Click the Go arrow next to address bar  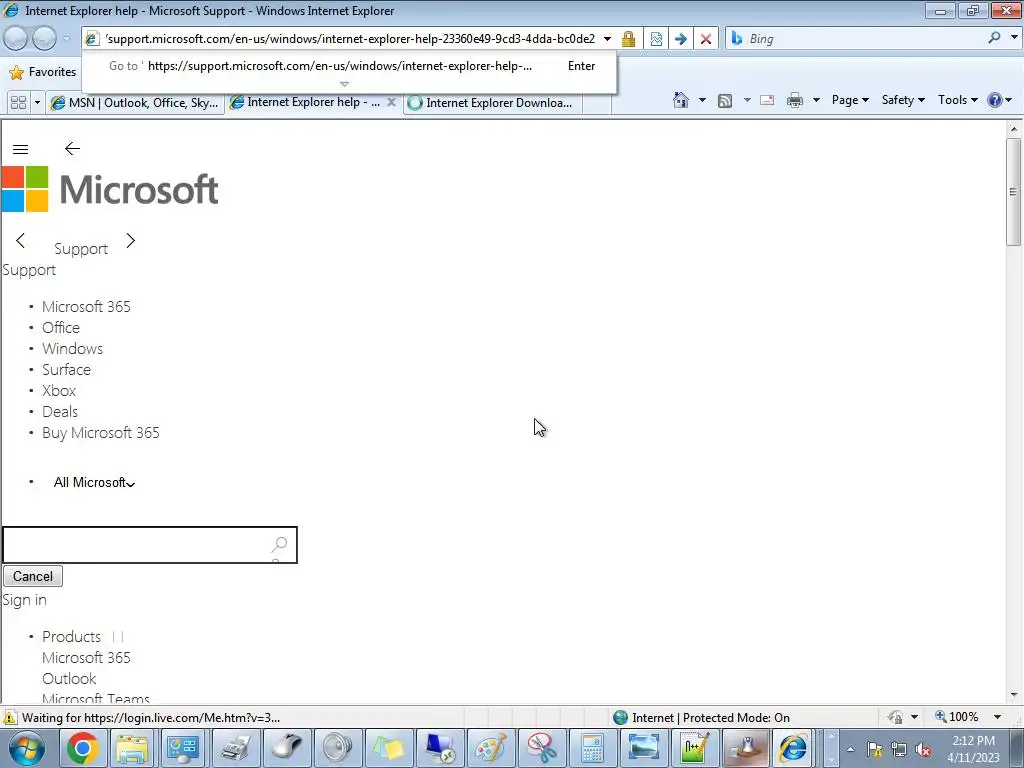[x=680, y=39]
